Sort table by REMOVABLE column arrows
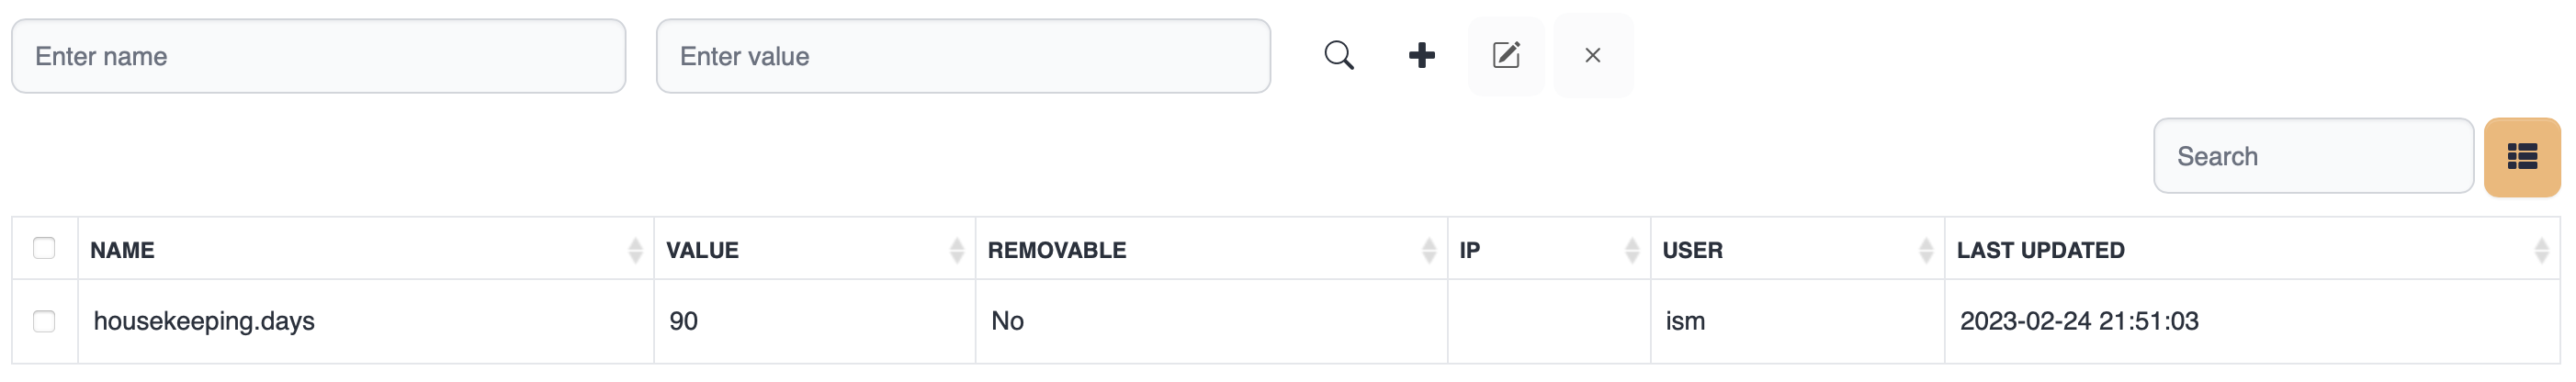This screenshot has width=2576, height=382. (1429, 250)
